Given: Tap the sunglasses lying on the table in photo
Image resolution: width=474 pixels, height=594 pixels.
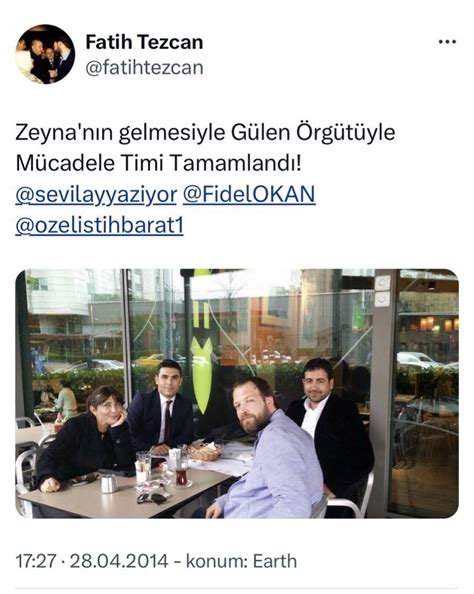Looking at the screenshot, I should (x=152, y=499).
